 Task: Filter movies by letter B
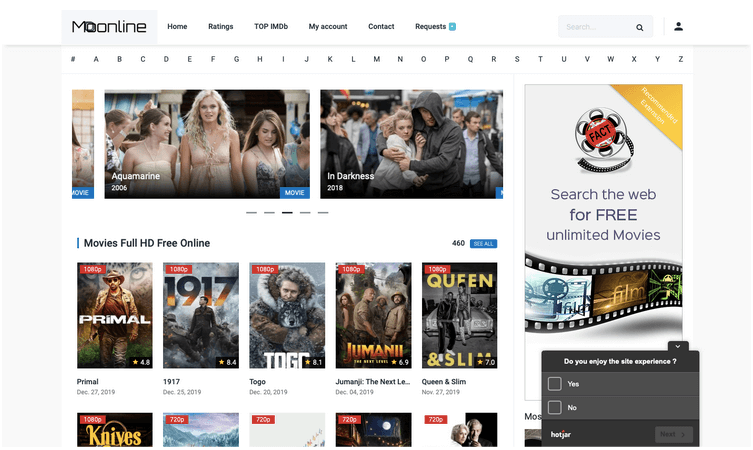pos(120,59)
